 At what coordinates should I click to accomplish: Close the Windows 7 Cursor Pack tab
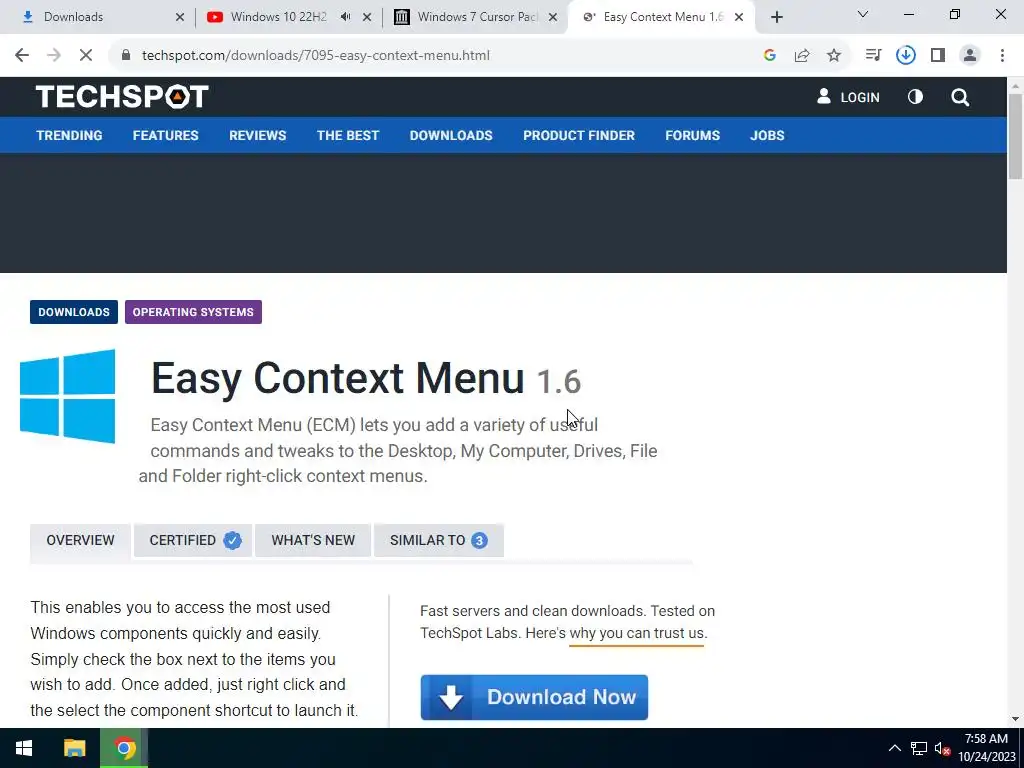click(552, 17)
